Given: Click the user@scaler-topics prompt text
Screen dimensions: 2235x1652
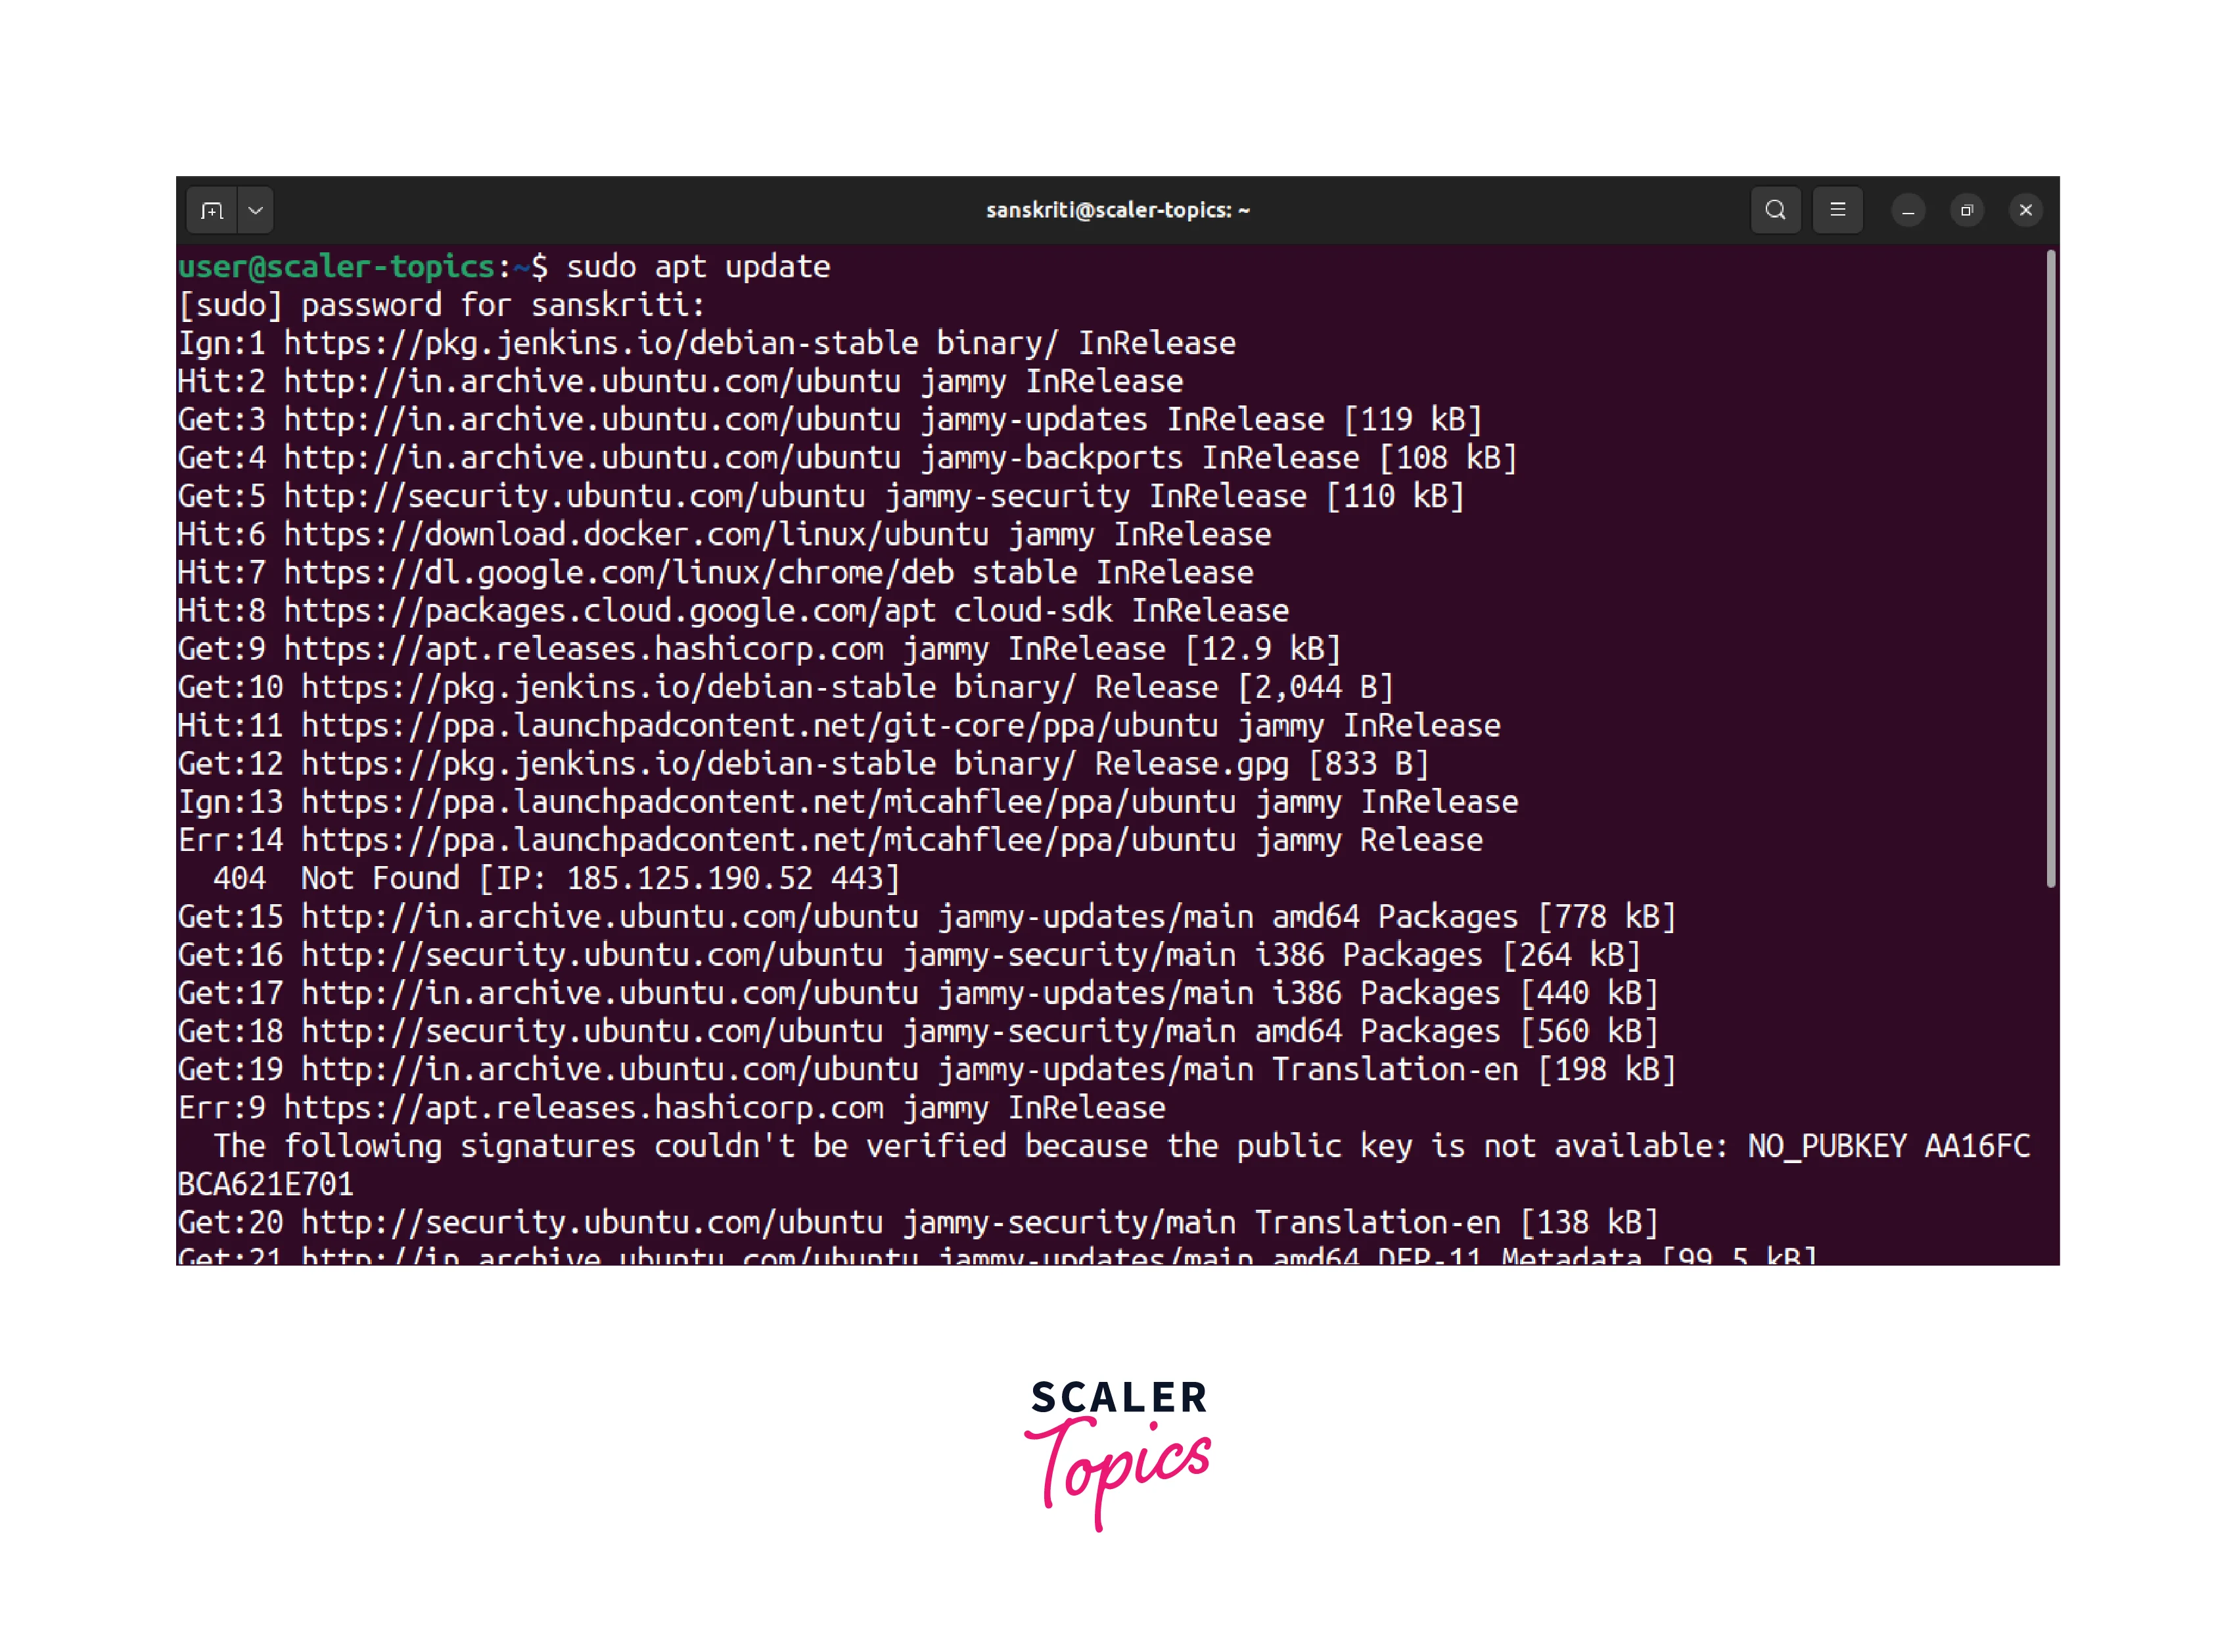Looking at the screenshot, I should point(336,267).
